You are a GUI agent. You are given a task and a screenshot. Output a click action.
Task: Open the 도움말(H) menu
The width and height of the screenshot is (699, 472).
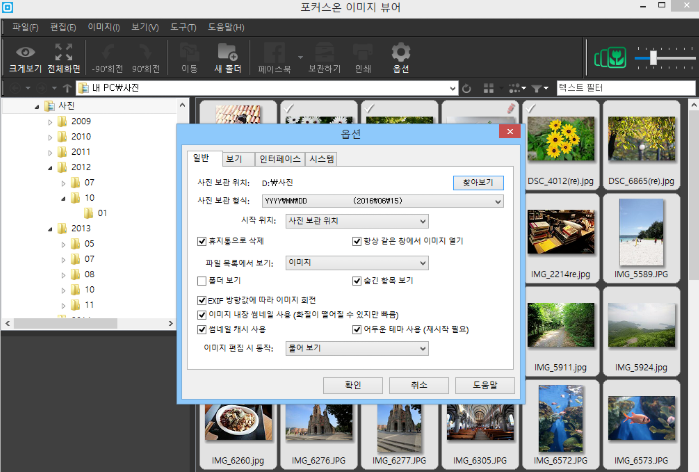(x=226, y=27)
